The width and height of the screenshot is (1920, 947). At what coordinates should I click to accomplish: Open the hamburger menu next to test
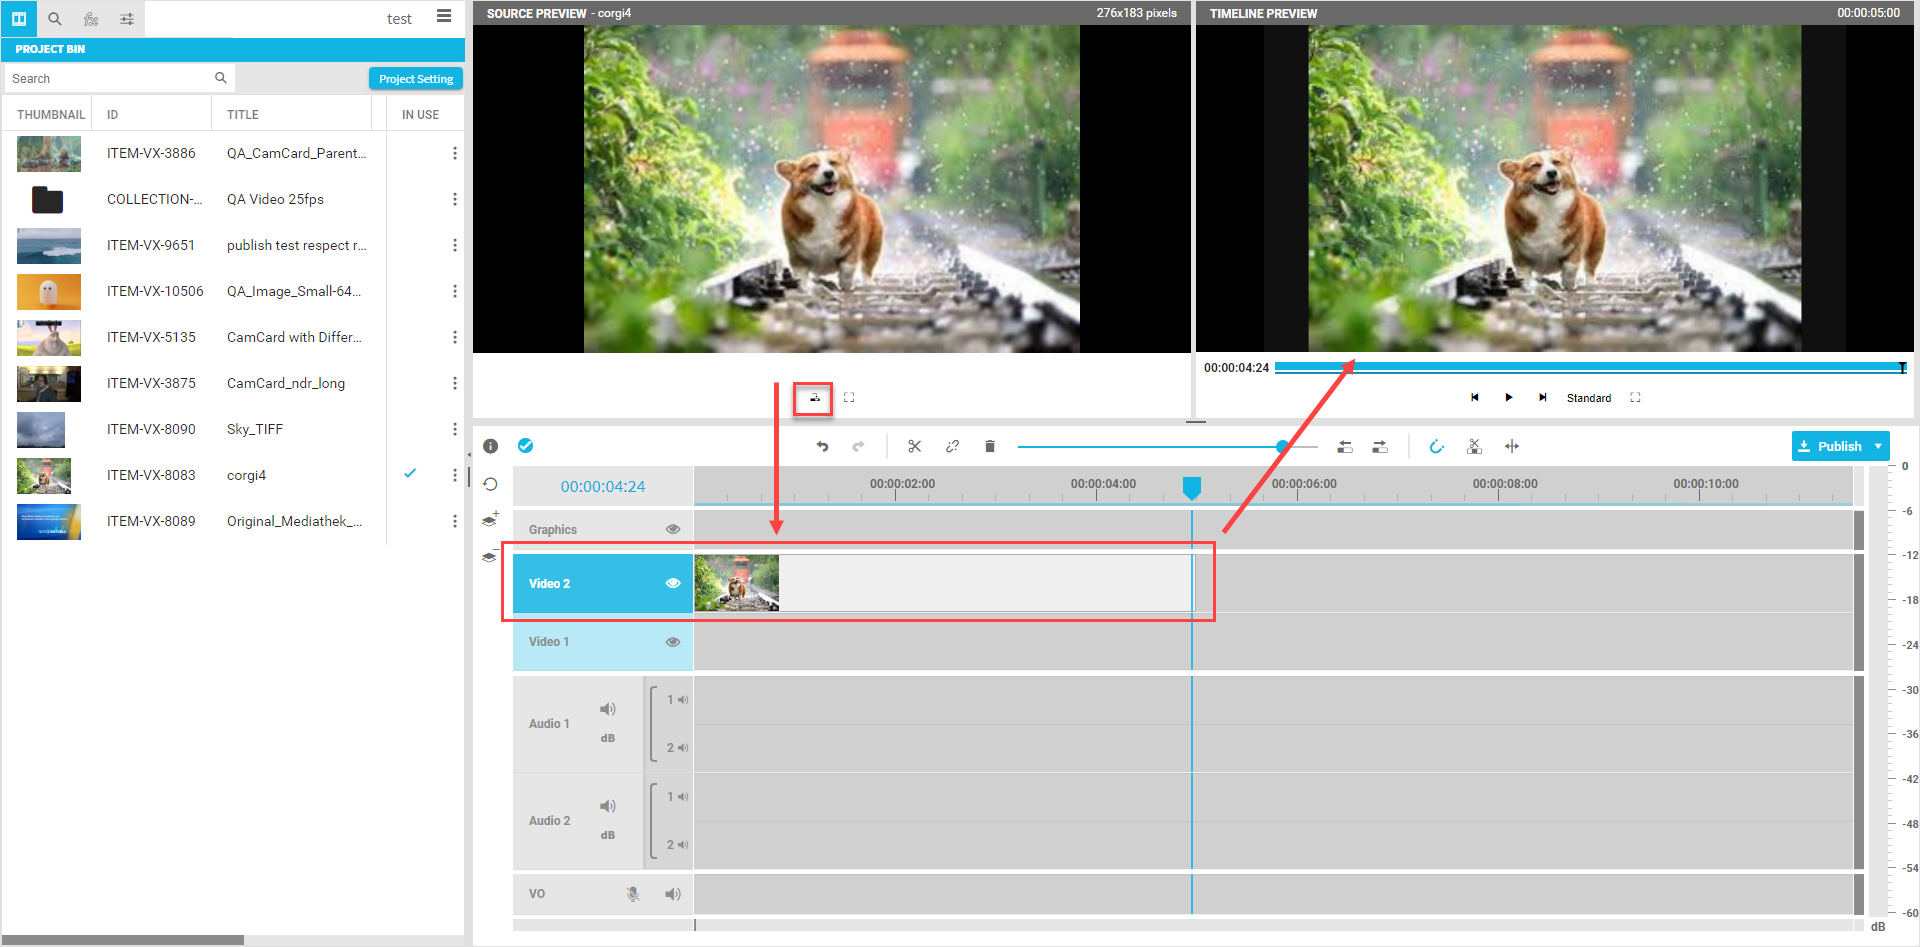pyautogui.click(x=444, y=16)
